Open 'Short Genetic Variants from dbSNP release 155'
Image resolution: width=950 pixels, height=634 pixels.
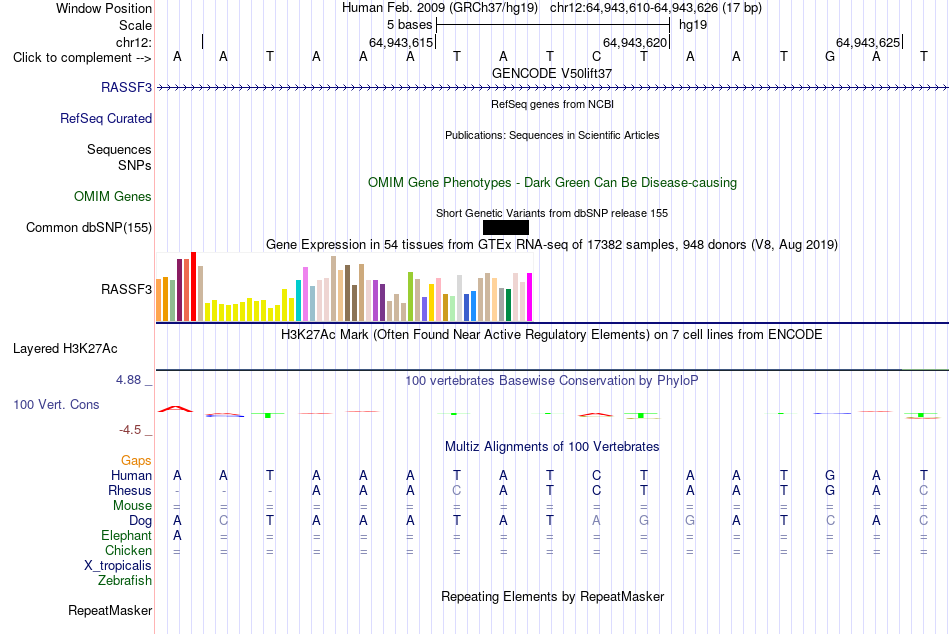(552, 213)
